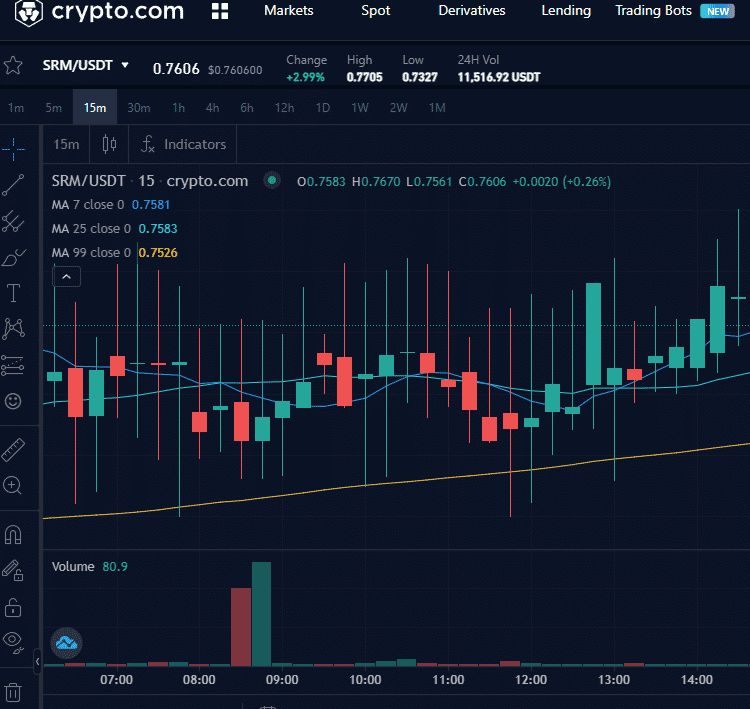This screenshot has width=750, height=709.
Task: Click the +2.99% change value
Action: 306,77
